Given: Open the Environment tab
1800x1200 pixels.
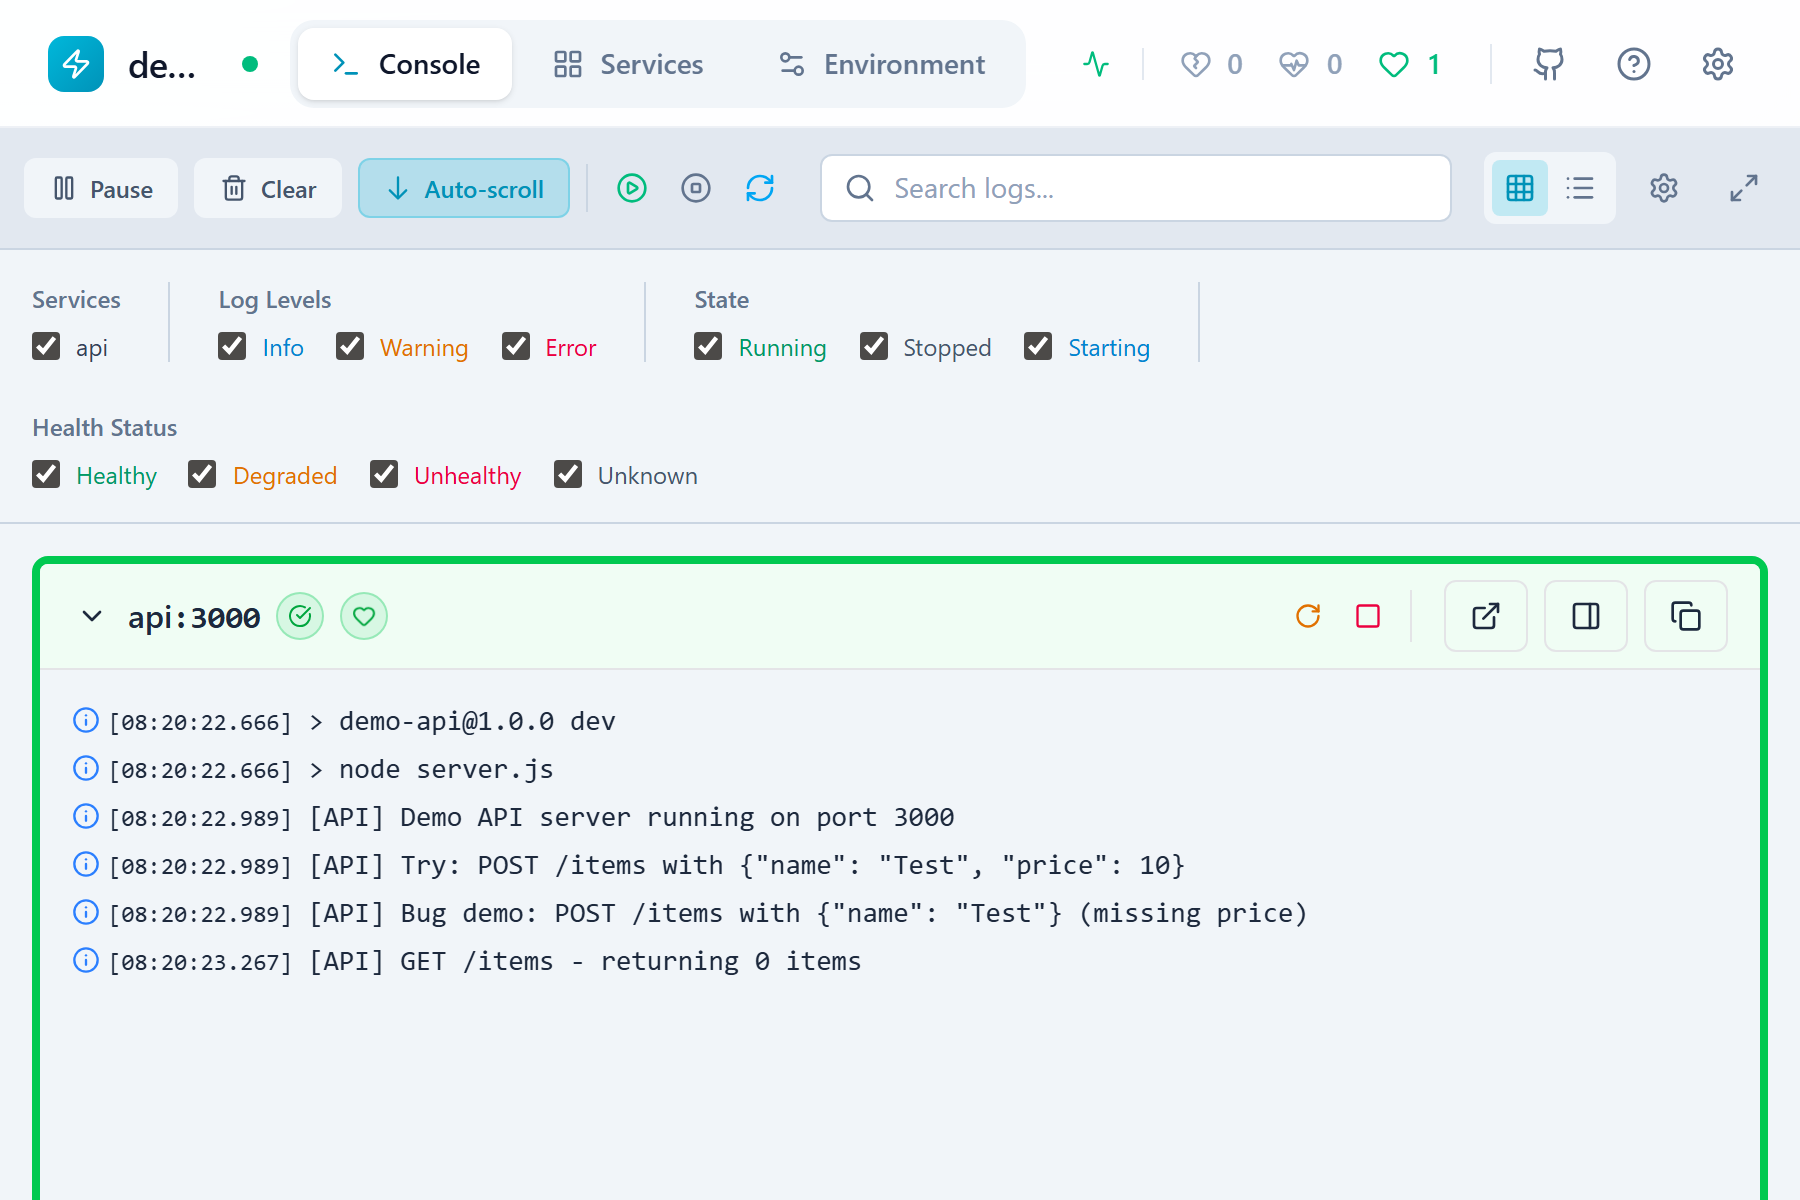Looking at the screenshot, I should 882,64.
